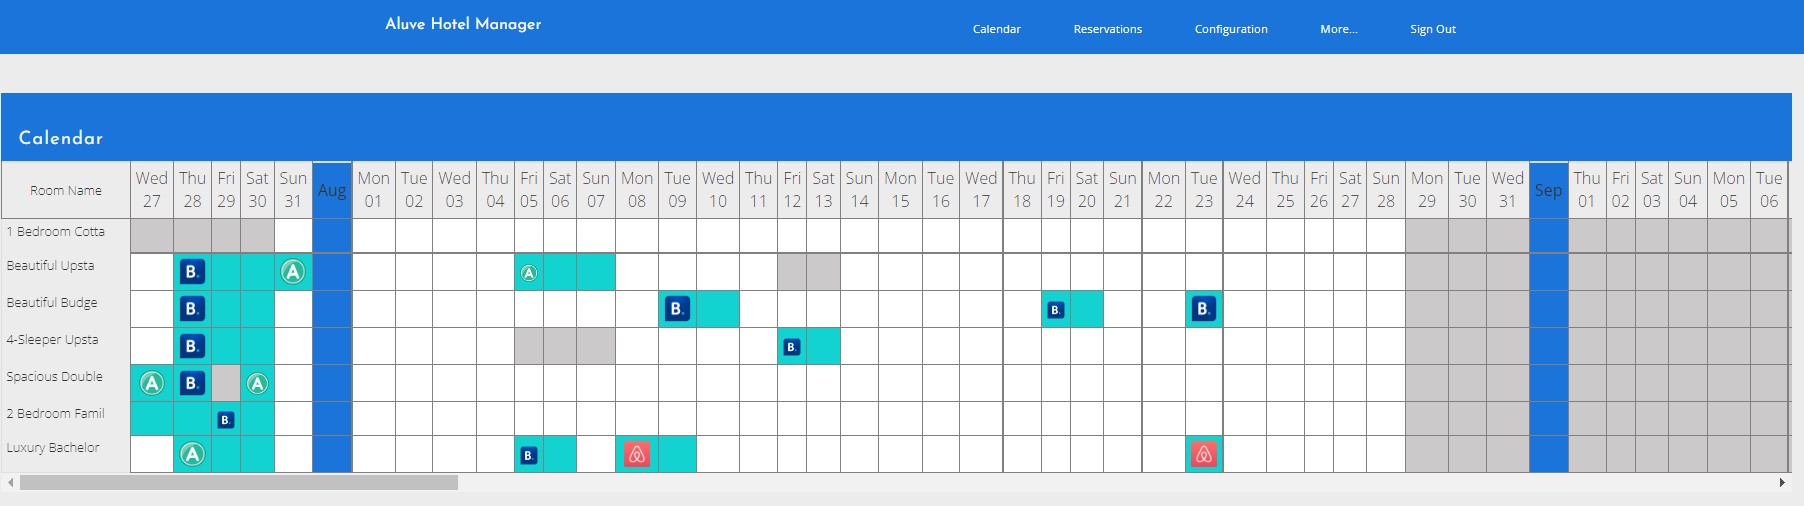Open the A icon reservation on Spacious Double, Wed 27
The height and width of the screenshot is (506, 1804).
[x=152, y=383]
